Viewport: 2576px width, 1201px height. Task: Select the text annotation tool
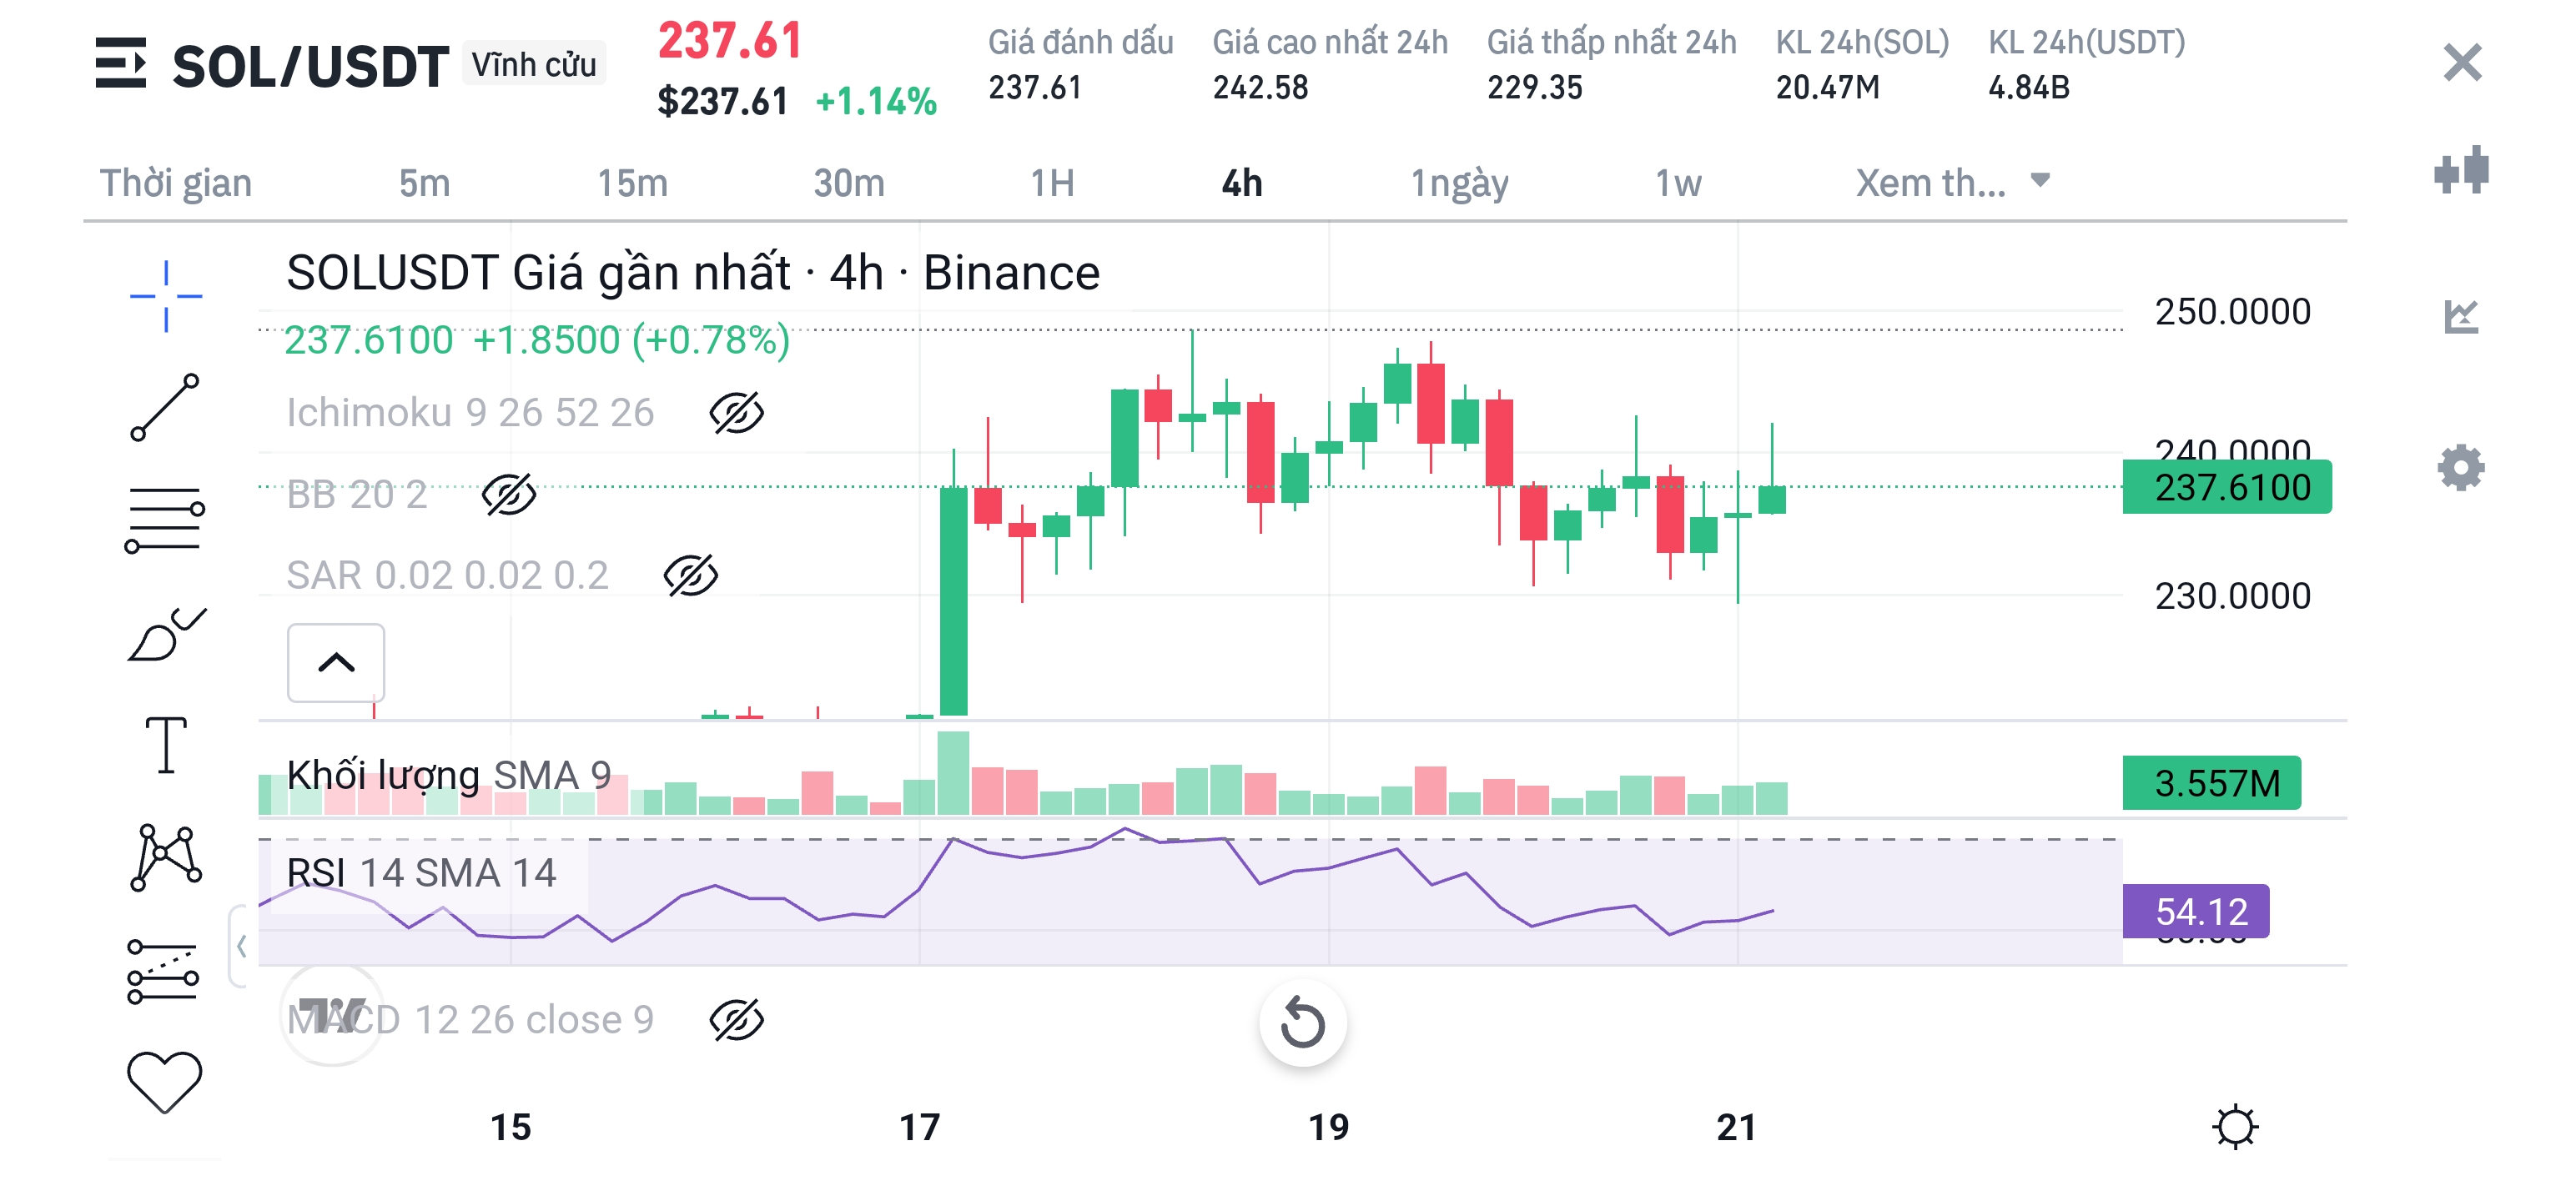(x=165, y=745)
